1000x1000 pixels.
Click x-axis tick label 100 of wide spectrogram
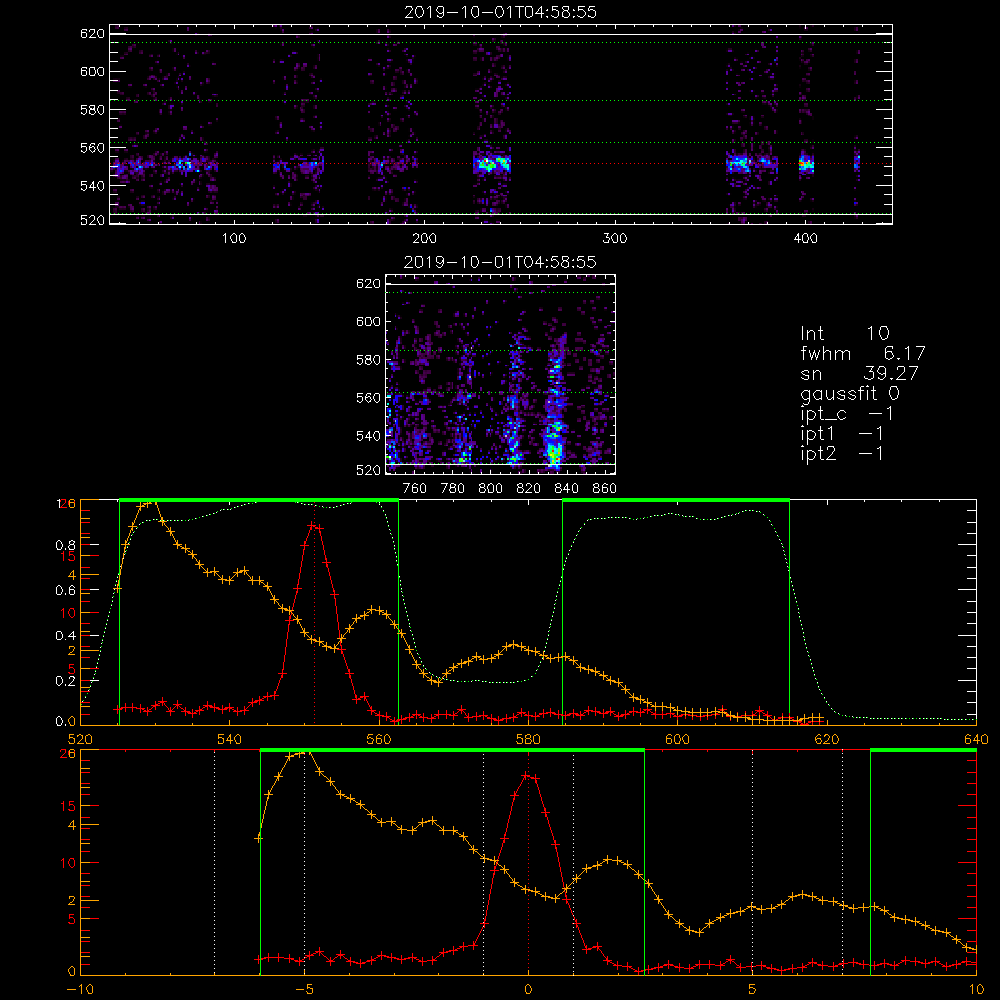click(234, 239)
